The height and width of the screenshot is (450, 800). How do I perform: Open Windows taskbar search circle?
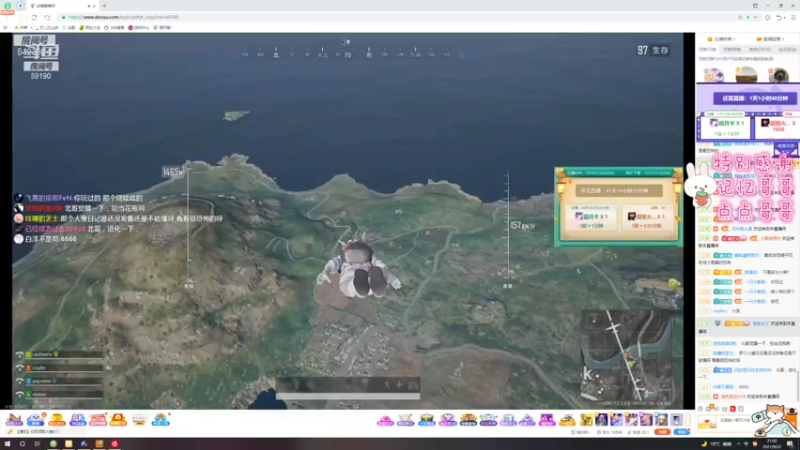(22, 444)
